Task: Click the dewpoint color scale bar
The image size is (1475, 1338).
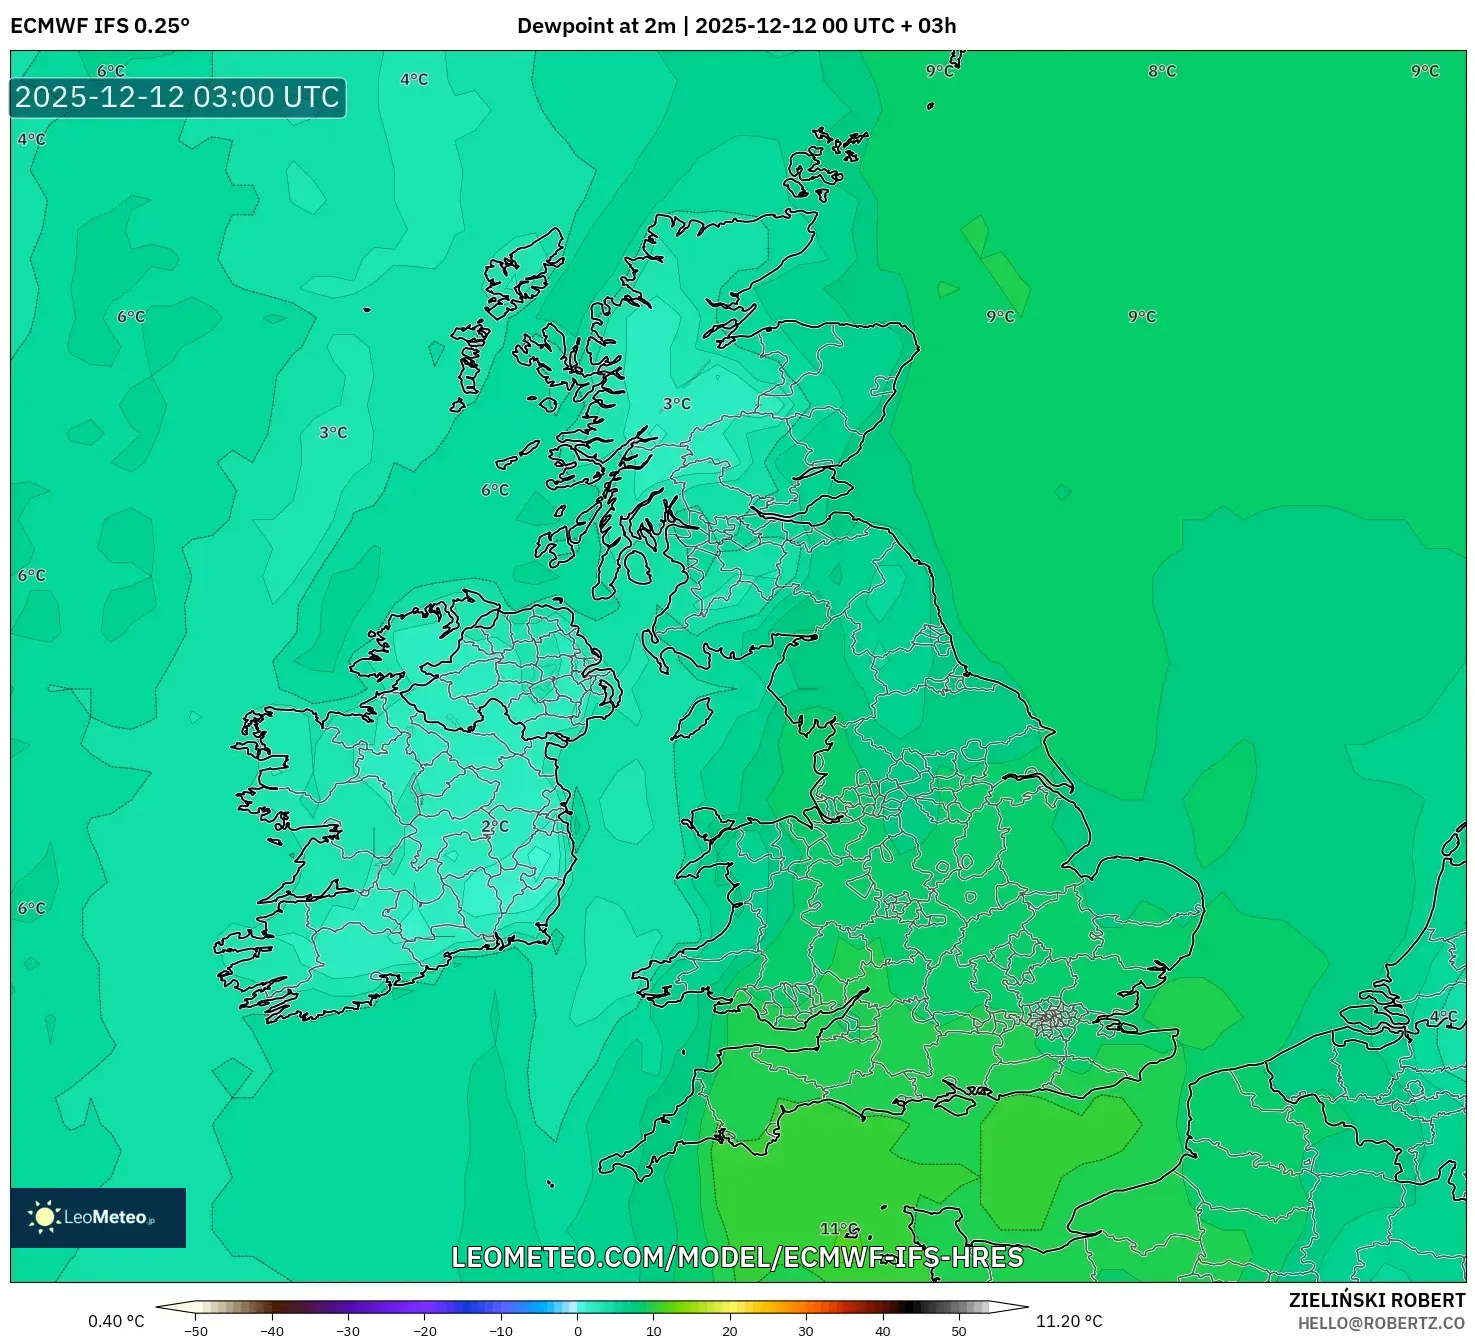Action: coord(592,1305)
